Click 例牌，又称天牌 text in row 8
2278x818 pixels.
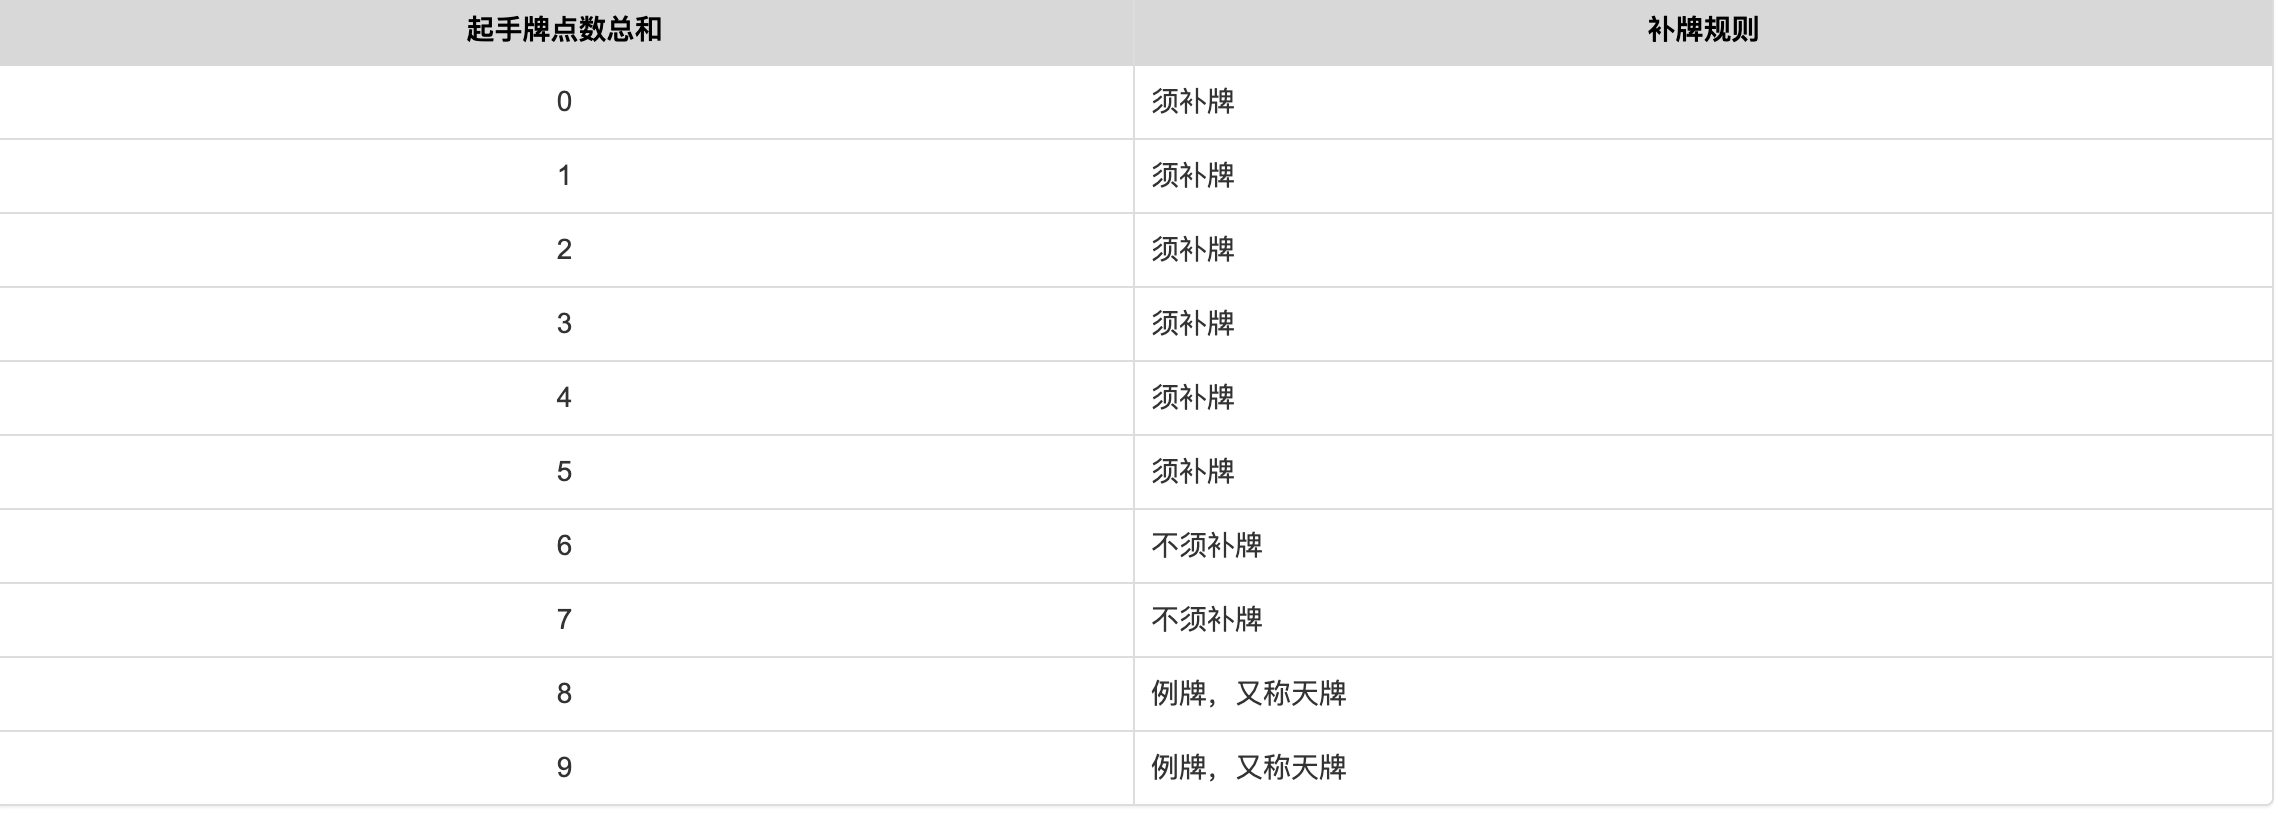click(x=1249, y=694)
